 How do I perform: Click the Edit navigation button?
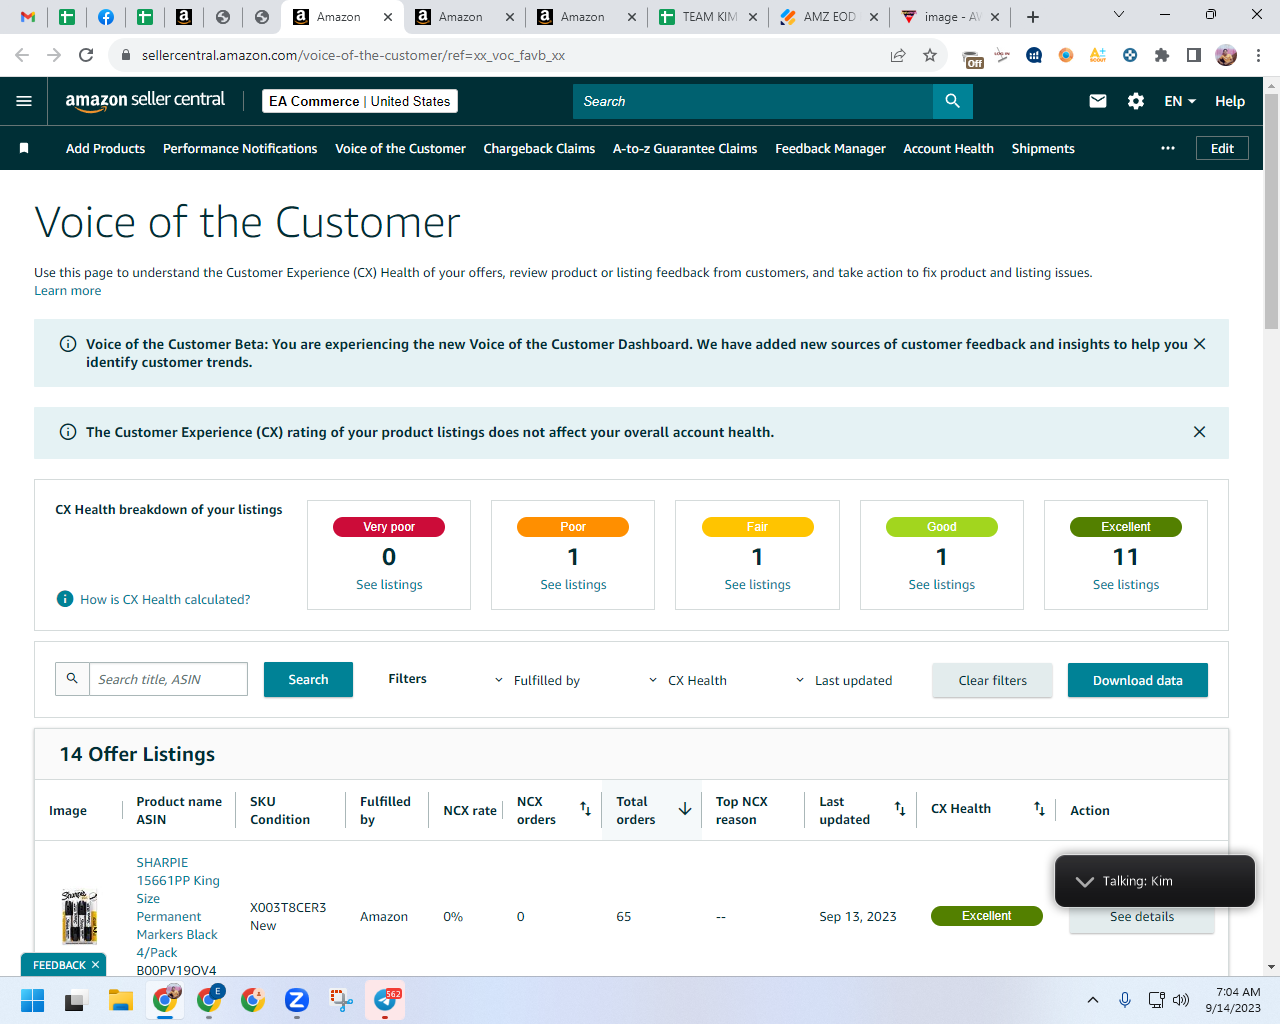click(1222, 148)
